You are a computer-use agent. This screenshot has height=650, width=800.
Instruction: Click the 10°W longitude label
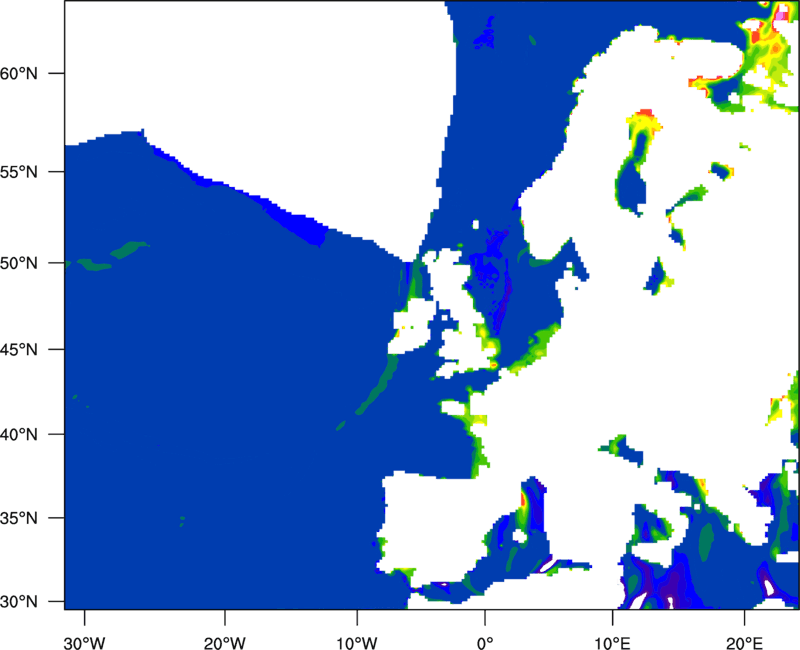pos(357,643)
